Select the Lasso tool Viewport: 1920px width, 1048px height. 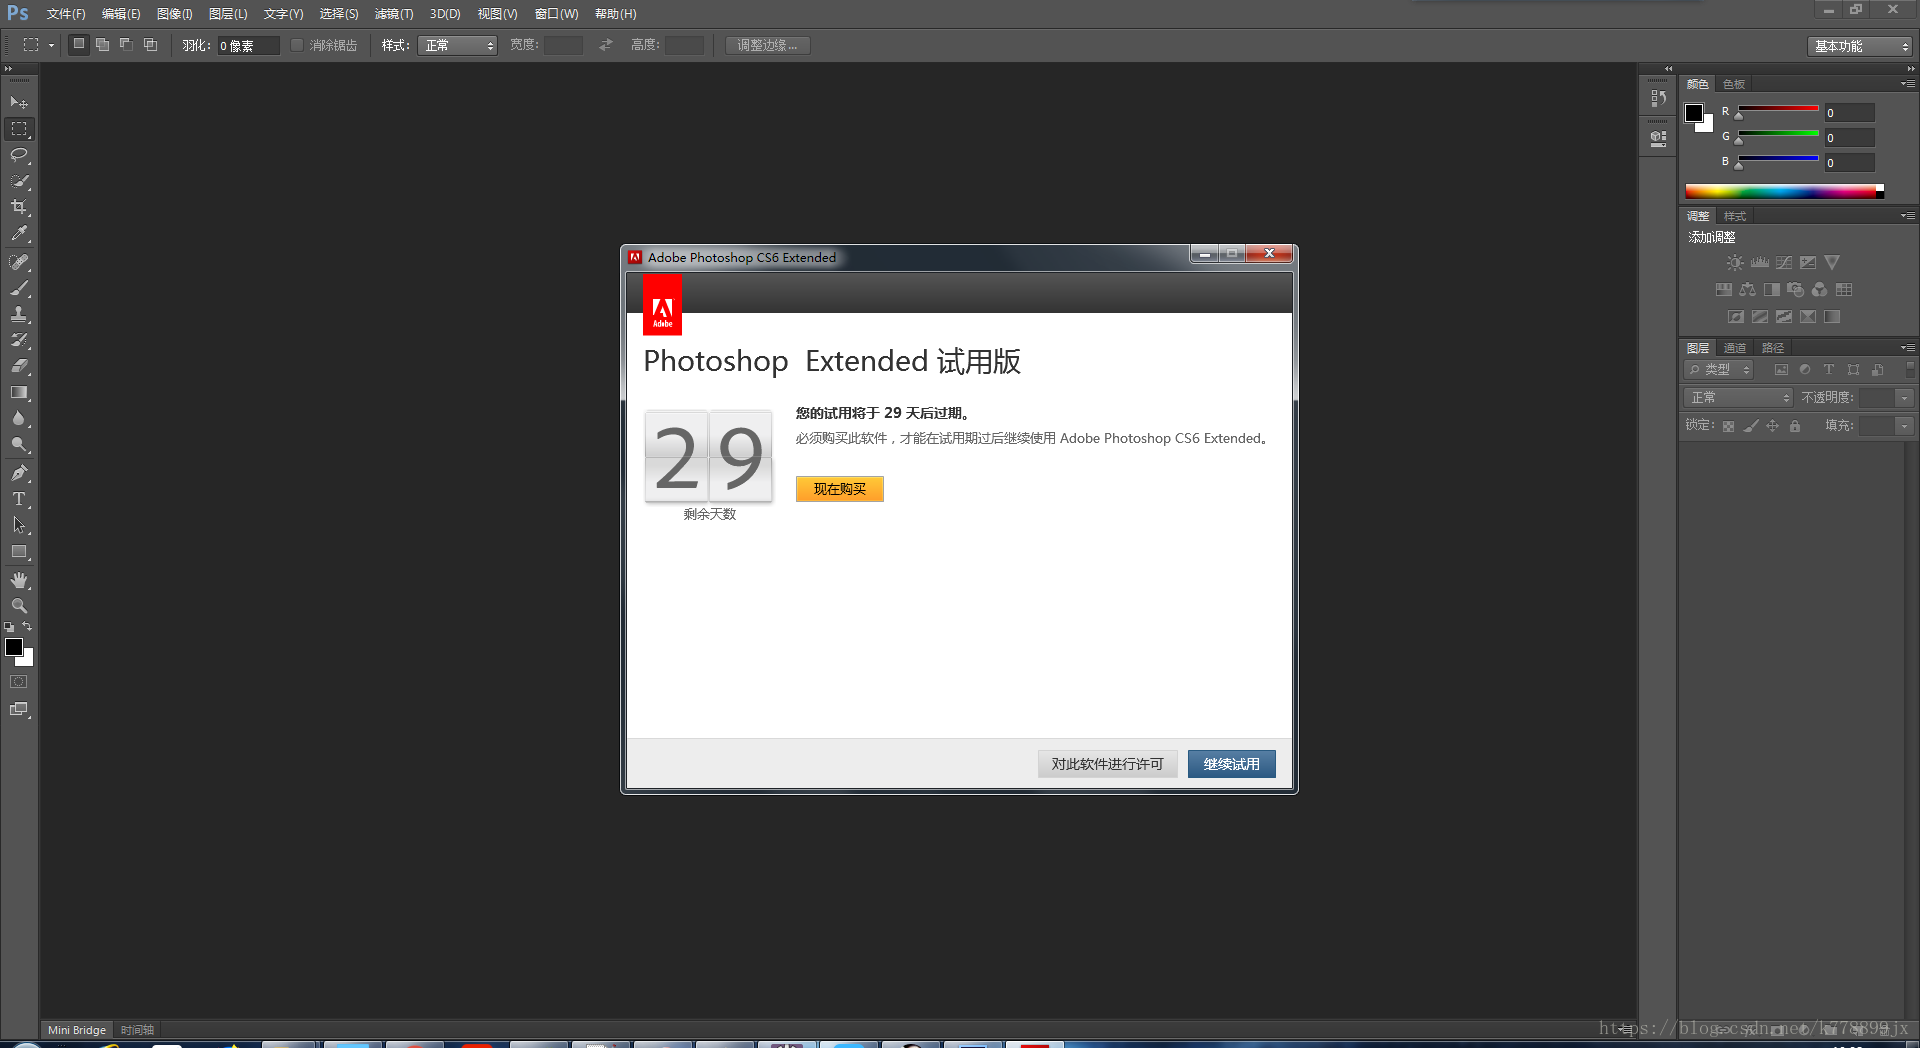point(19,155)
